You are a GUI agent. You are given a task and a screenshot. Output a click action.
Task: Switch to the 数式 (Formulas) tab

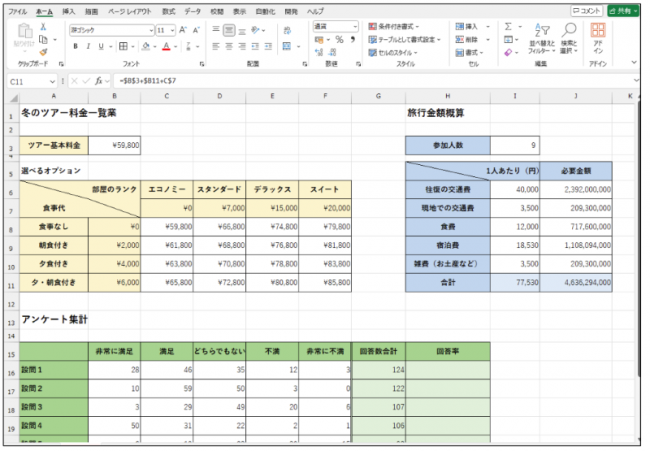pos(168,10)
